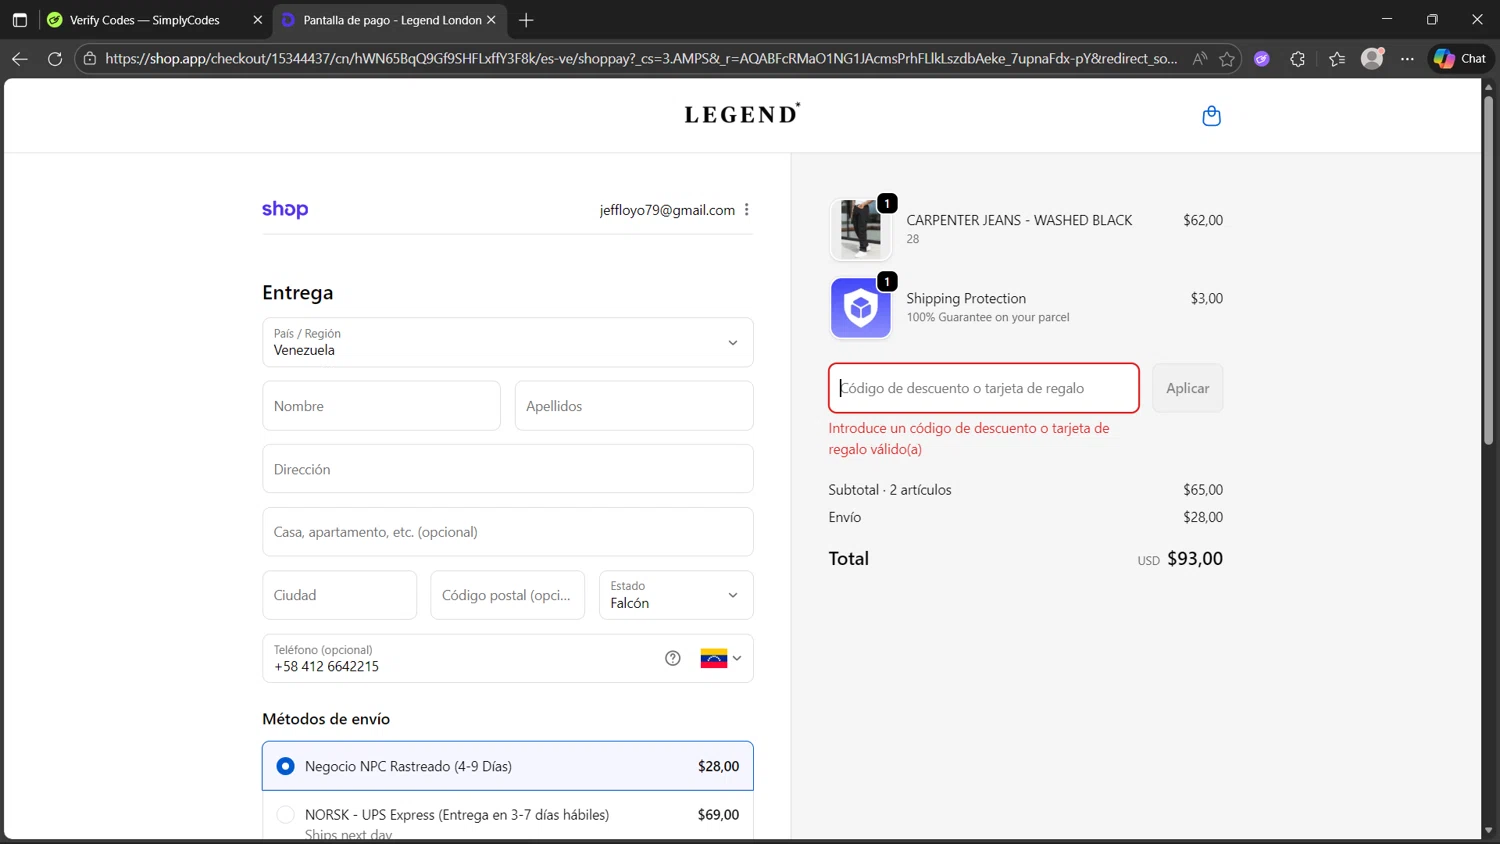
Task: Click the CARPENTER JEANS - WASHED BLACK title
Action: click(x=1019, y=220)
